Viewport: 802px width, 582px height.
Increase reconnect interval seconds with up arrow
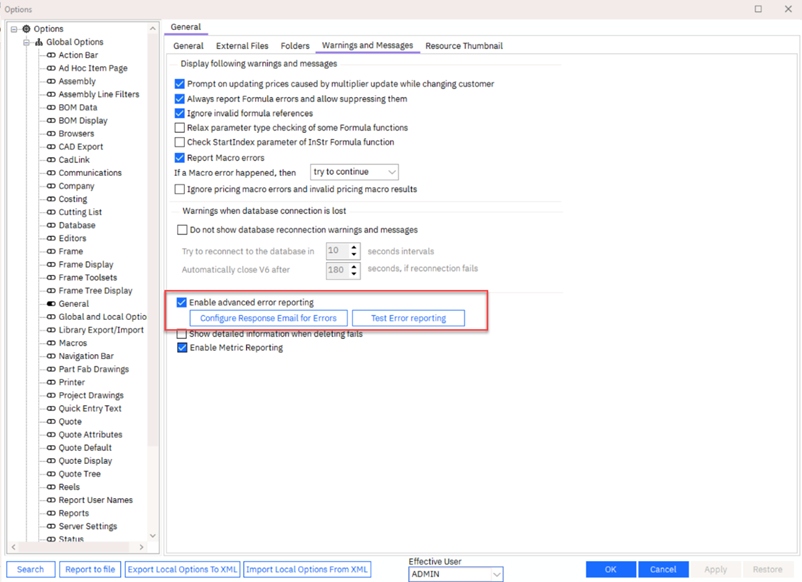pyautogui.click(x=355, y=247)
